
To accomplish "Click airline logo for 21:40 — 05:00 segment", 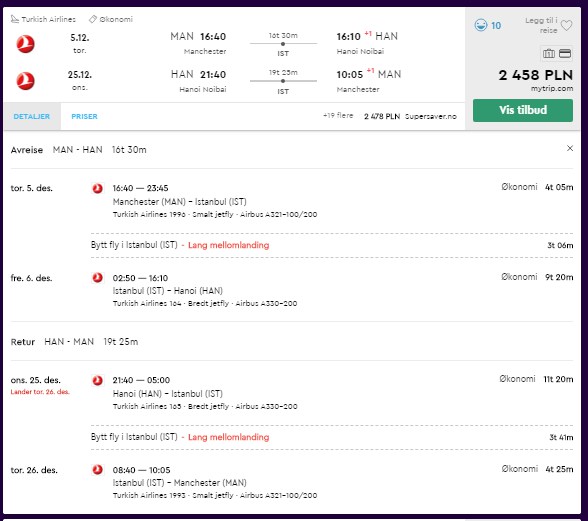I will click(x=98, y=380).
